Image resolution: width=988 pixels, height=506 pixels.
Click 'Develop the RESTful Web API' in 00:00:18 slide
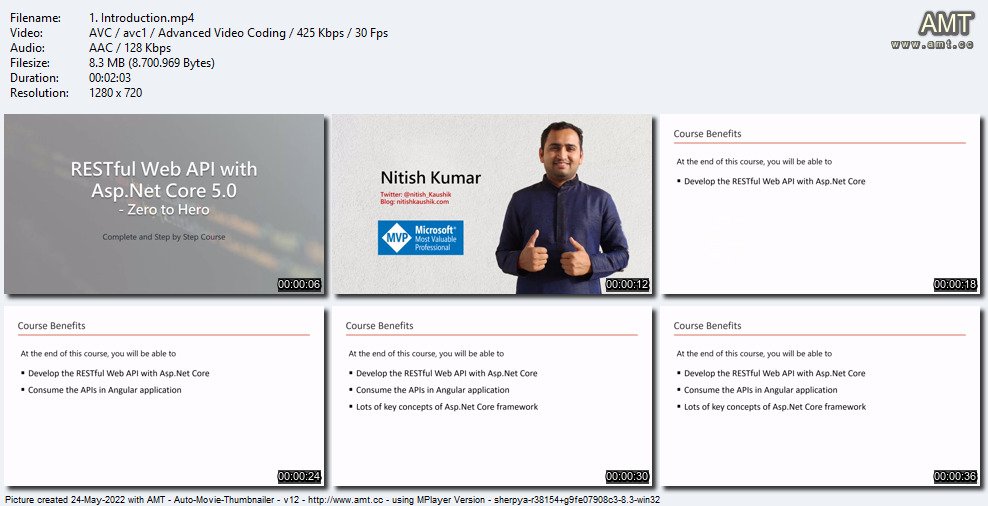pos(774,181)
